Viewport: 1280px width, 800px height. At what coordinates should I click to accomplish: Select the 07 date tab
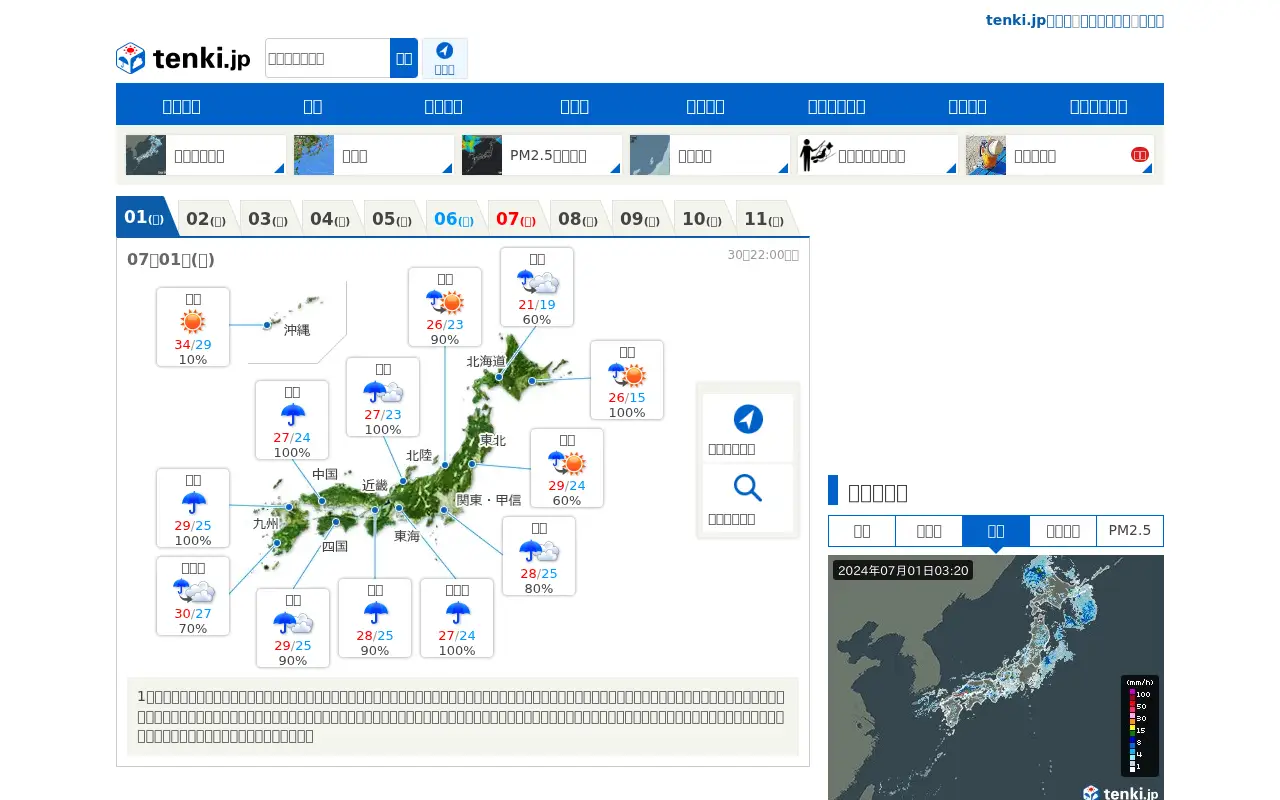coord(517,219)
